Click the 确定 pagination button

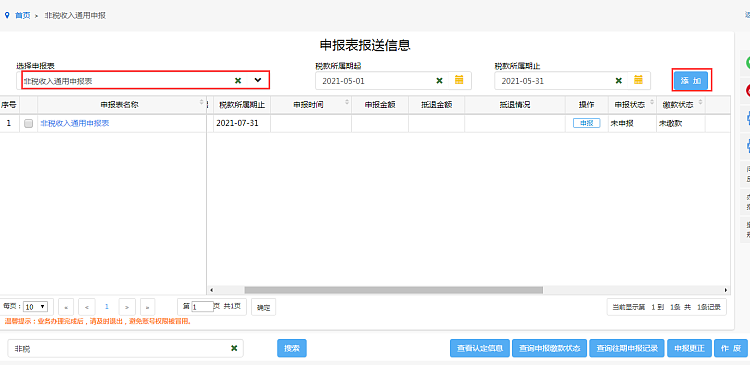coord(264,307)
